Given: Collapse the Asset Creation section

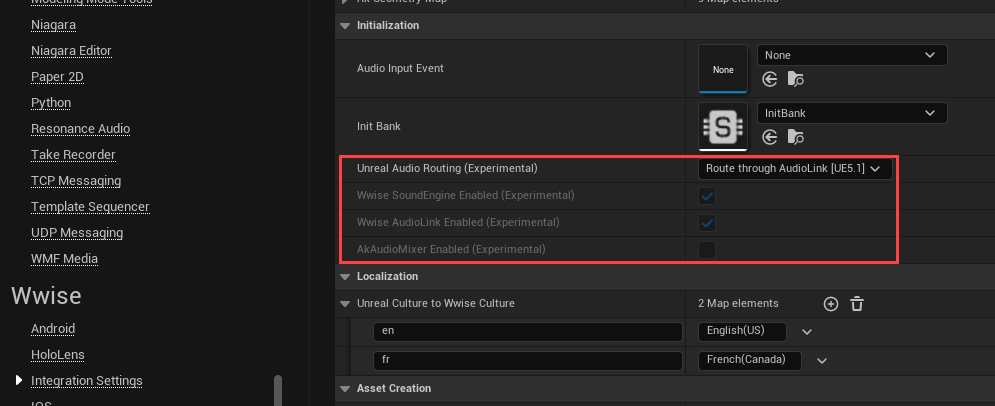Looking at the screenshot, I should click(345, 389).
